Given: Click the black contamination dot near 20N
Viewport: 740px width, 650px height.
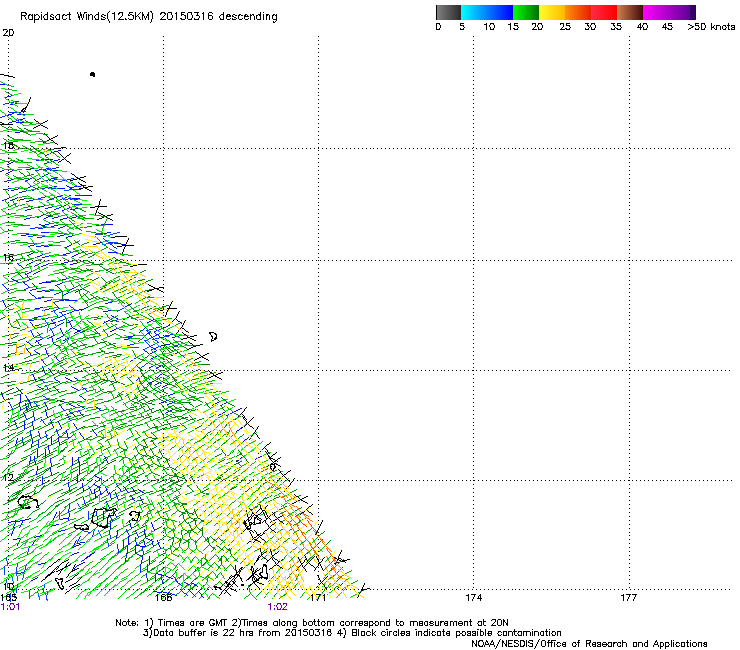Looking at the screenshot, I should coord(92,74).
